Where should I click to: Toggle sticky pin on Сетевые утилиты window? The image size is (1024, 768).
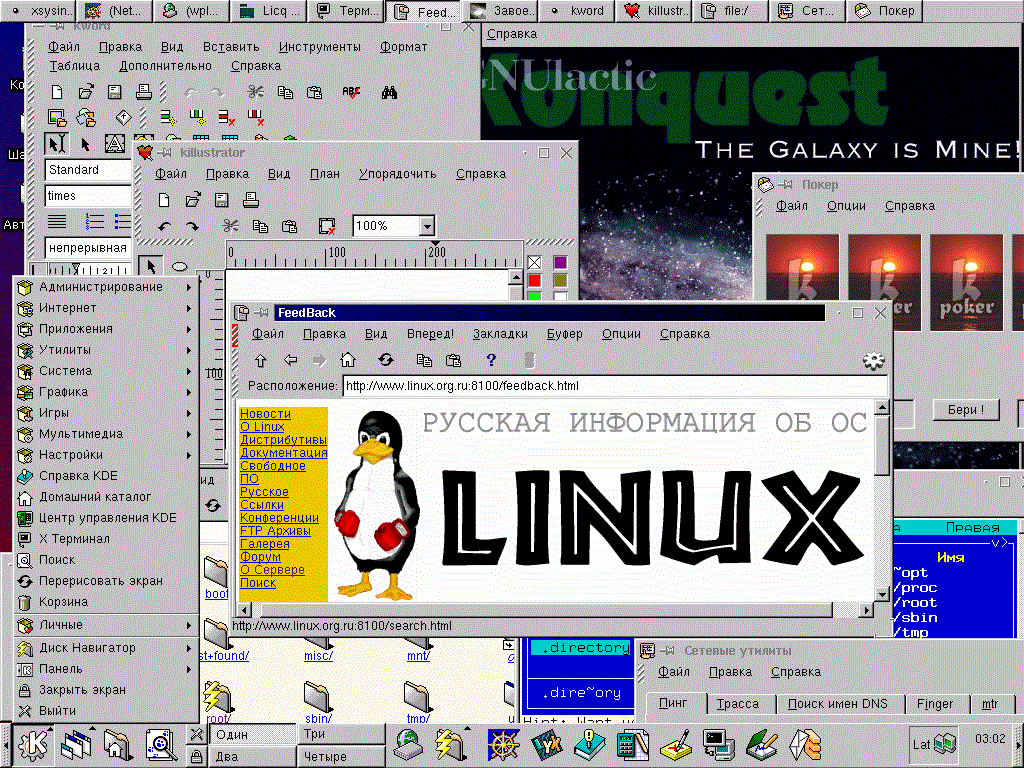point(667,650)
